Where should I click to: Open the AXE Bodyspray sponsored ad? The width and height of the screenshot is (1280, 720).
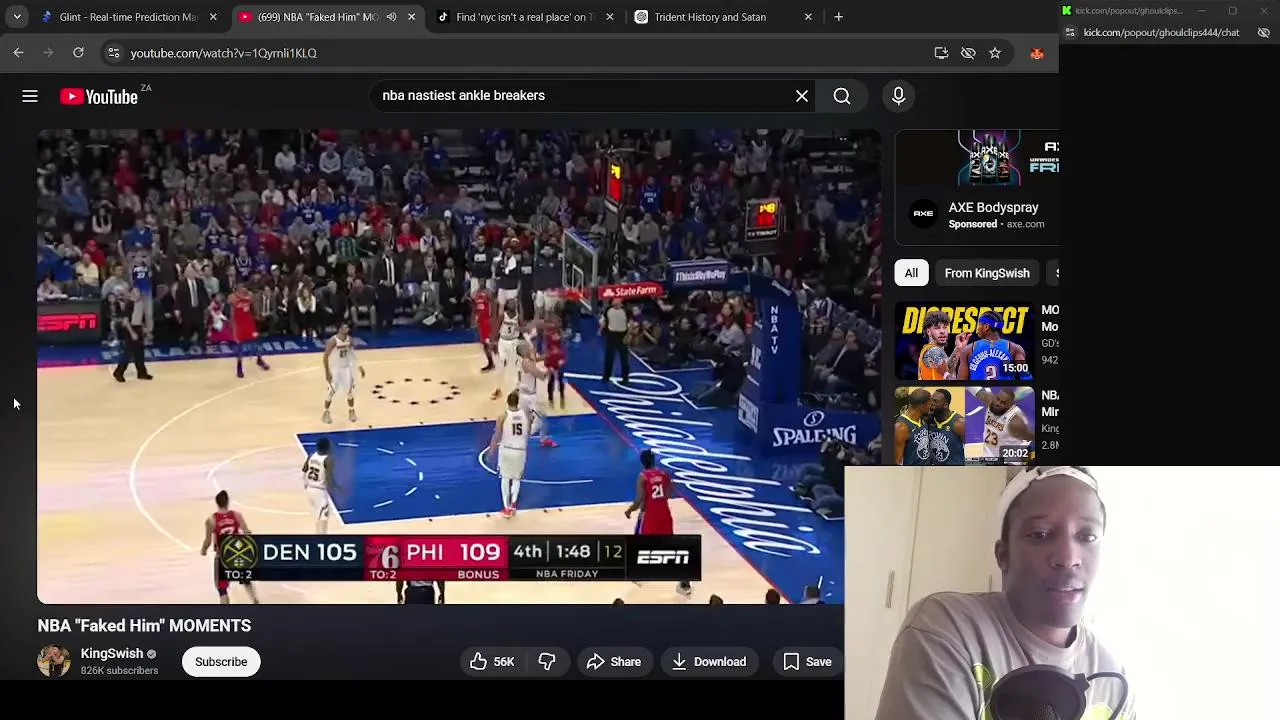pyautogui.click(x=993, y=208)
